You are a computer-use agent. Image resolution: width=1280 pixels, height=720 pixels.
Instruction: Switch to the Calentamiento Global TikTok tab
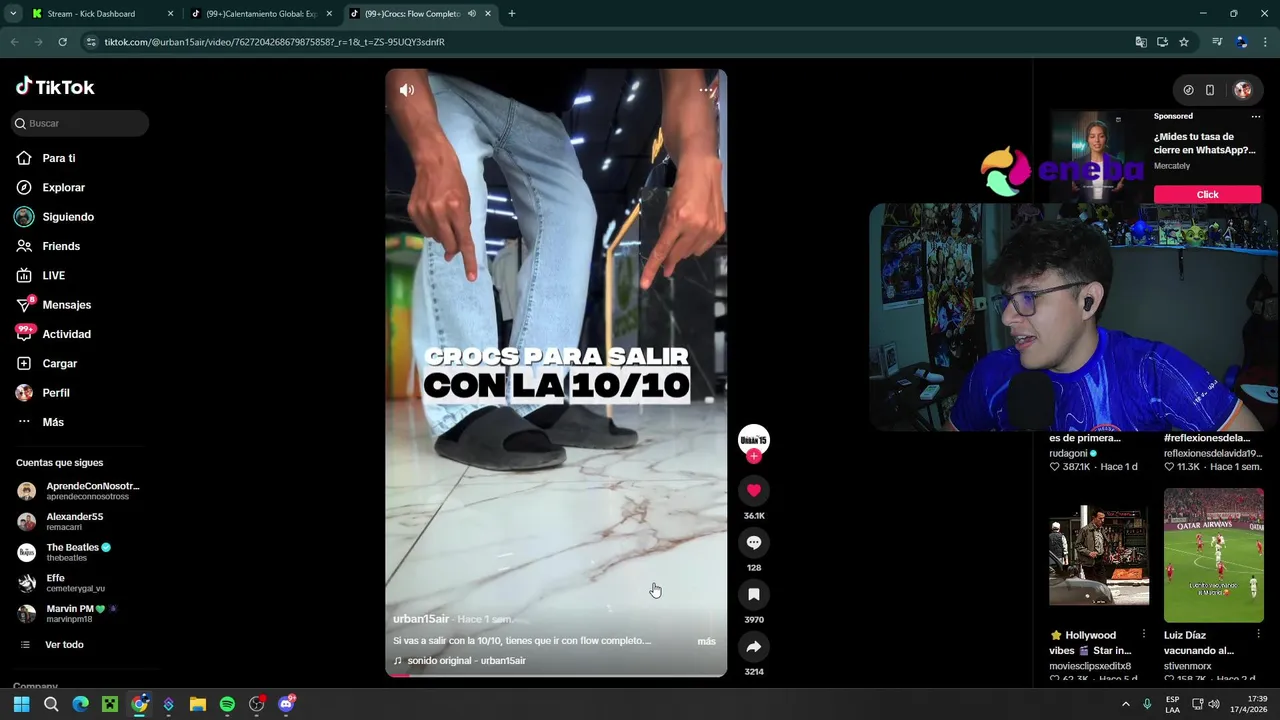coord(262,14)
